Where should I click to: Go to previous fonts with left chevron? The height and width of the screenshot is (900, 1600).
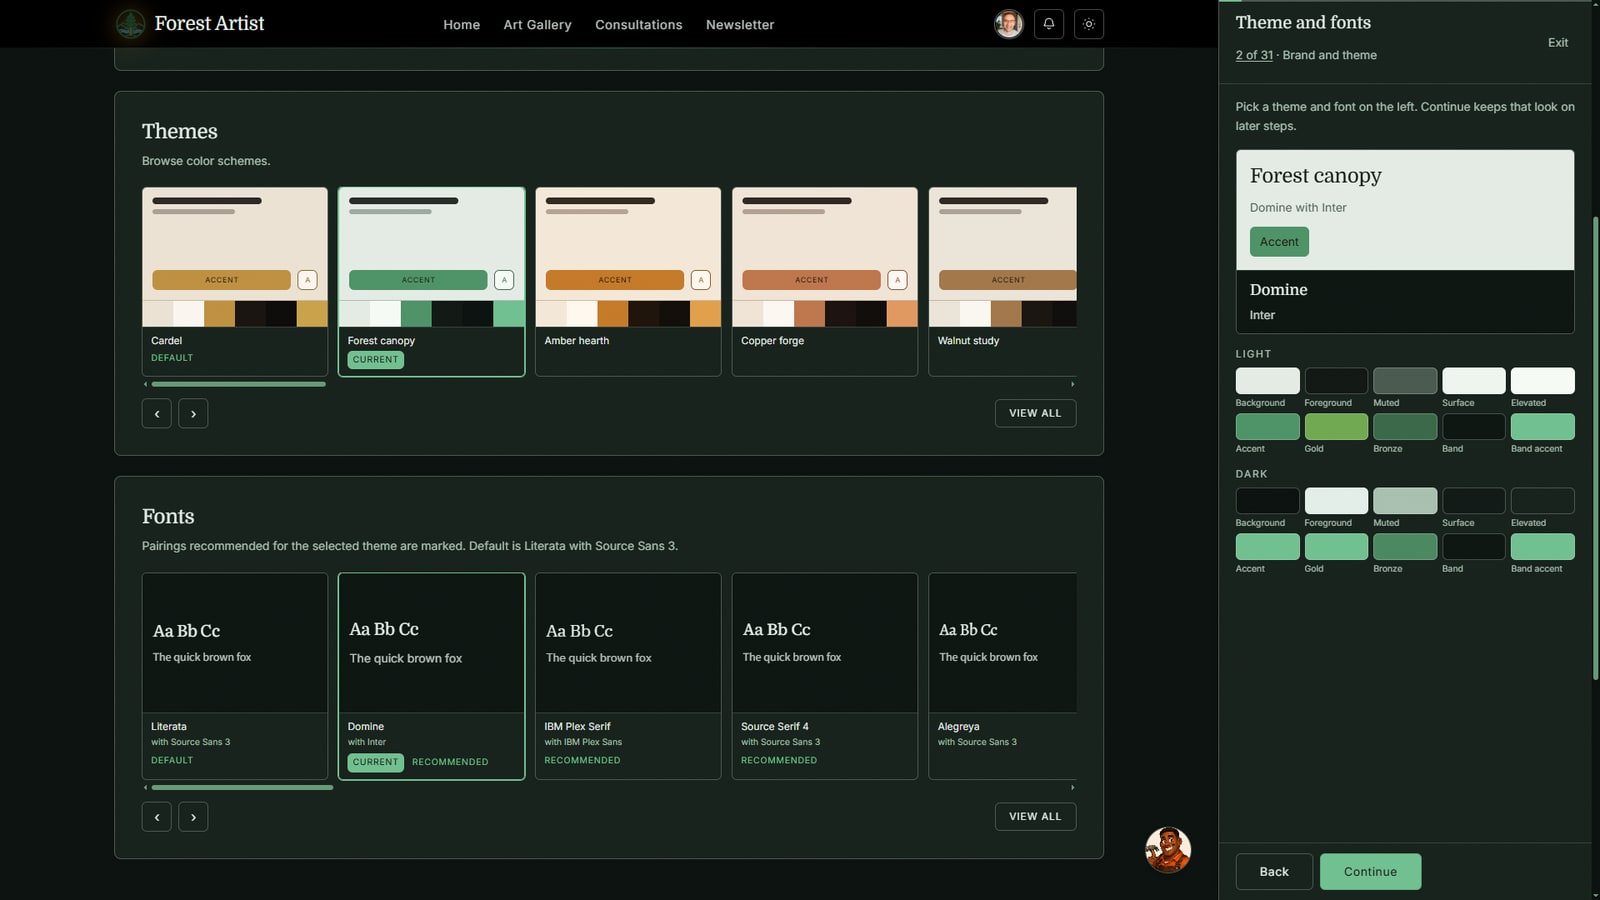tap(157, 817)
